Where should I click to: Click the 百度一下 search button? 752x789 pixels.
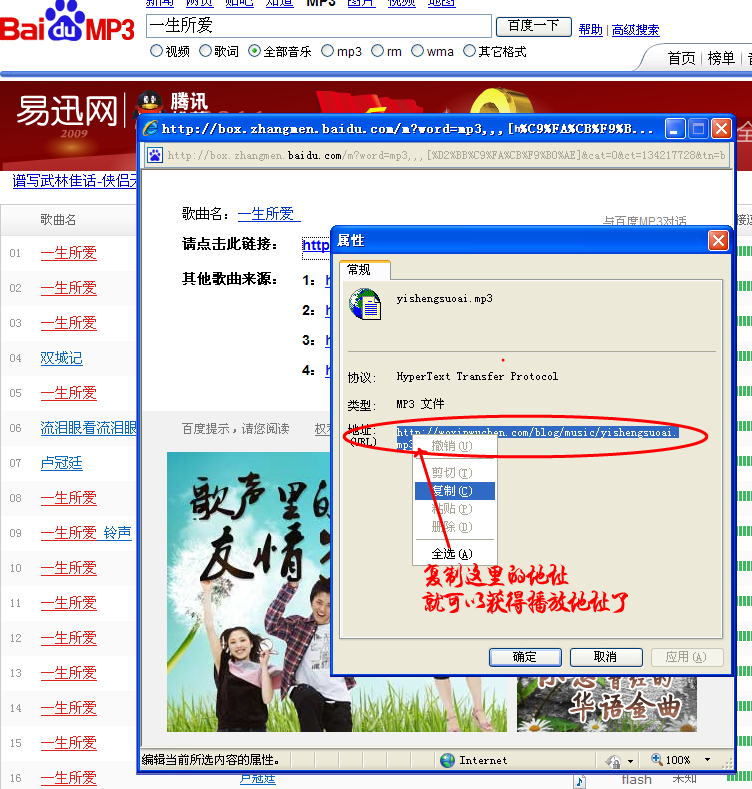coord(534,26)
